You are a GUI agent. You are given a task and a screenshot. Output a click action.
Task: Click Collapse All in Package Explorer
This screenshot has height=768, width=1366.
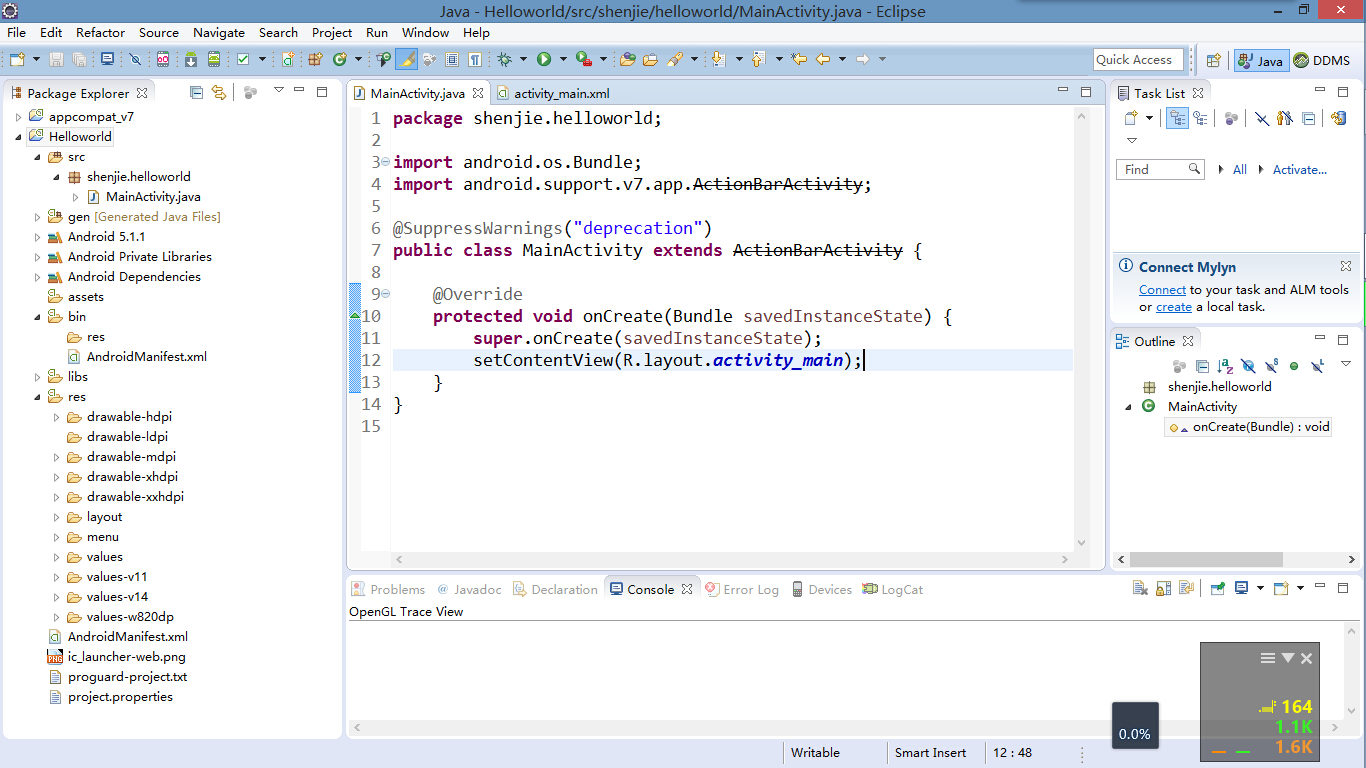(196, 92)
